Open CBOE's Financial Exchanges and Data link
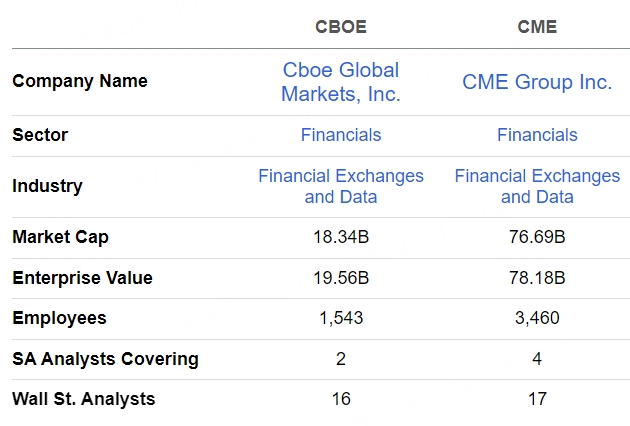The image size is (630, 426). (340, 186)
